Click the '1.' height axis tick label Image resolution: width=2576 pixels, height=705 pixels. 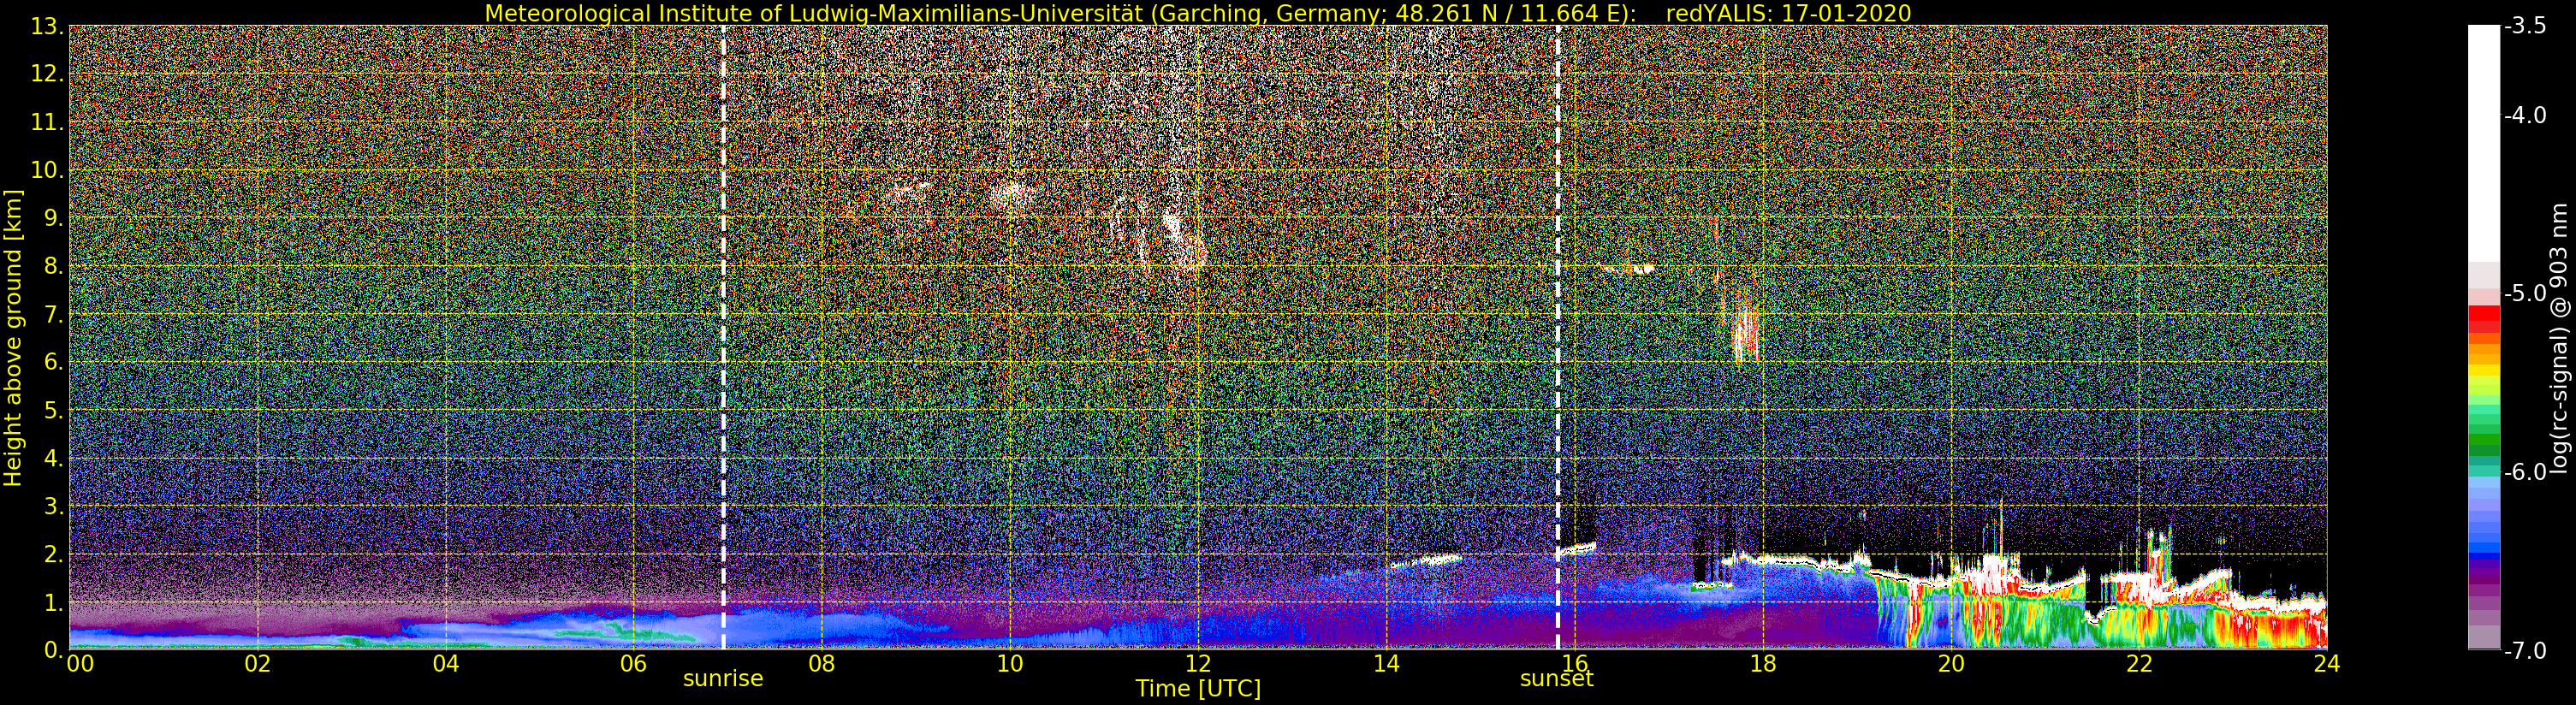(x=54, y=602)
